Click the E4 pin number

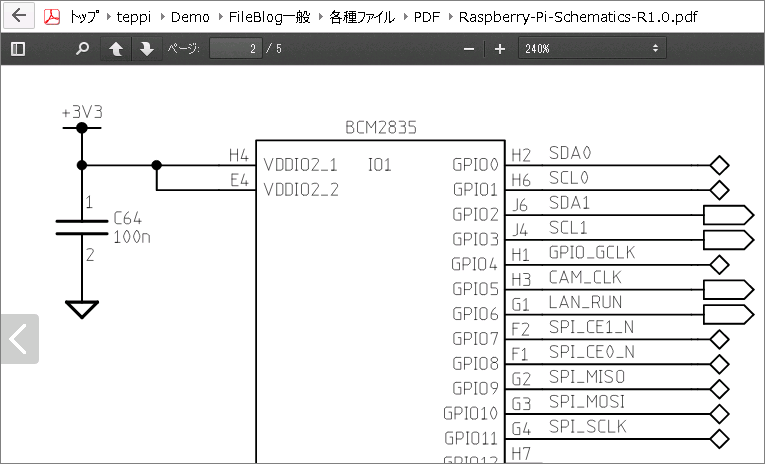[239, 180]
